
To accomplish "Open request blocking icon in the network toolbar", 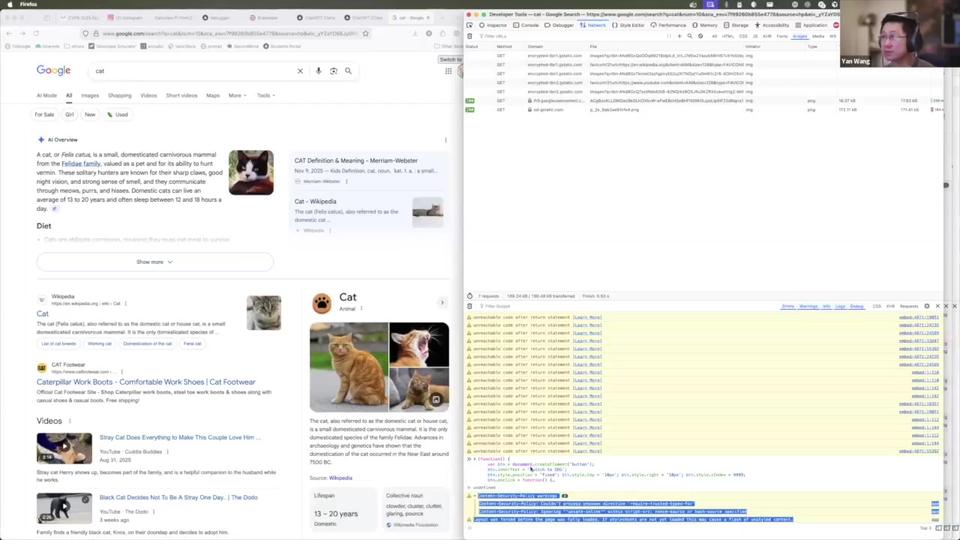I will (x=700, y=36).
